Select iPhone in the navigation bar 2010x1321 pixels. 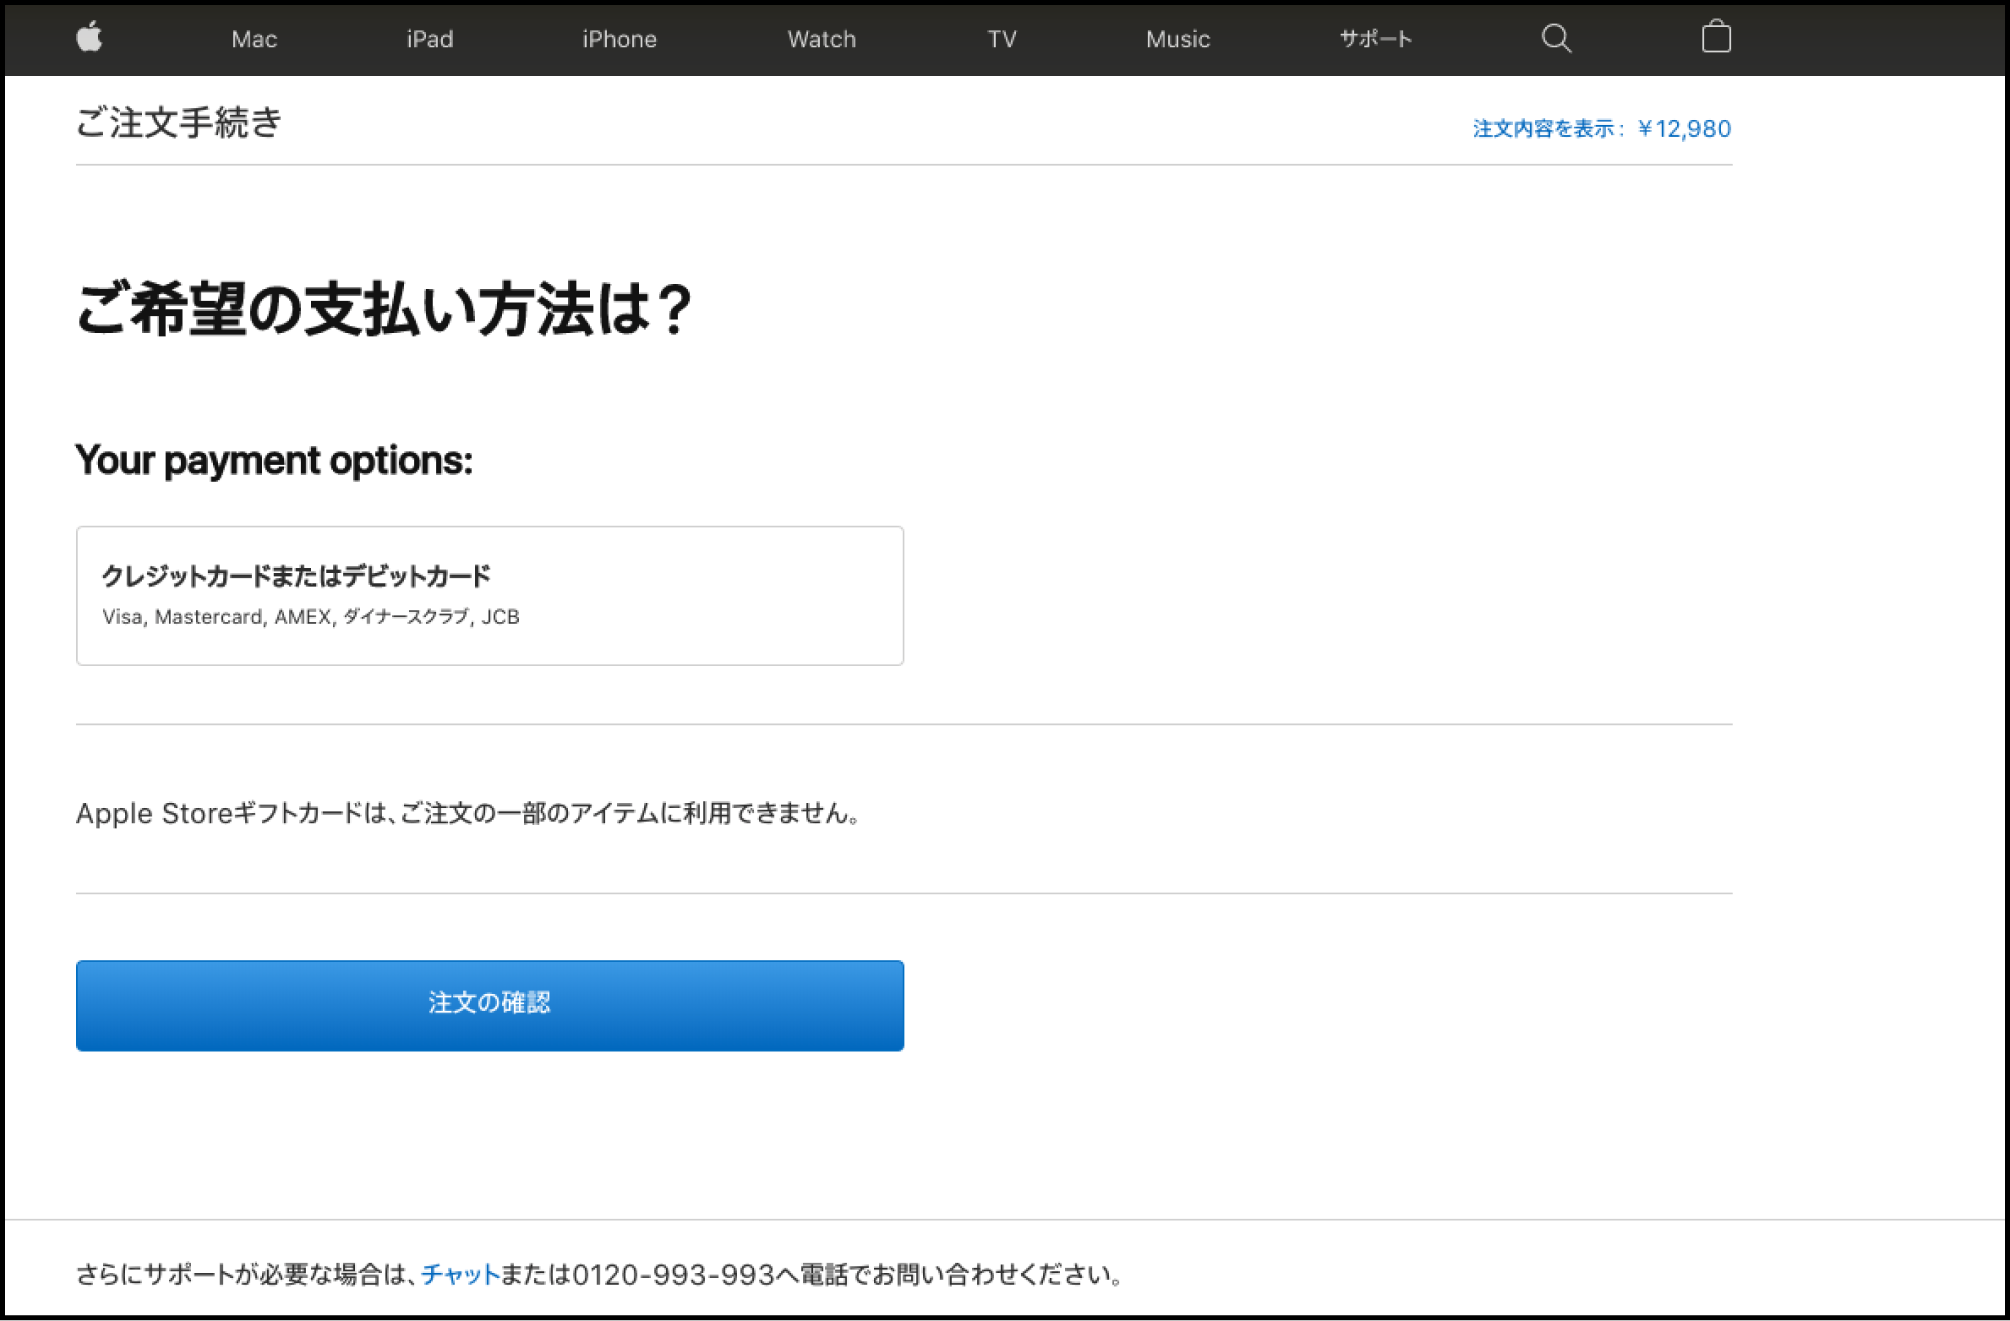[x=619, y=39]
